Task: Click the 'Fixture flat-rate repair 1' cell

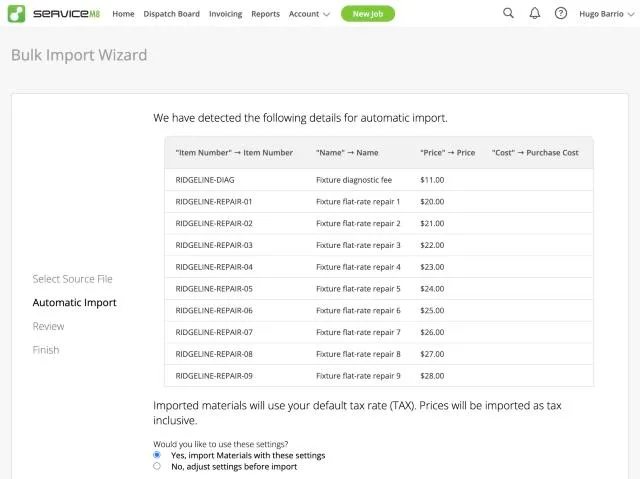Action: (358, 202)
